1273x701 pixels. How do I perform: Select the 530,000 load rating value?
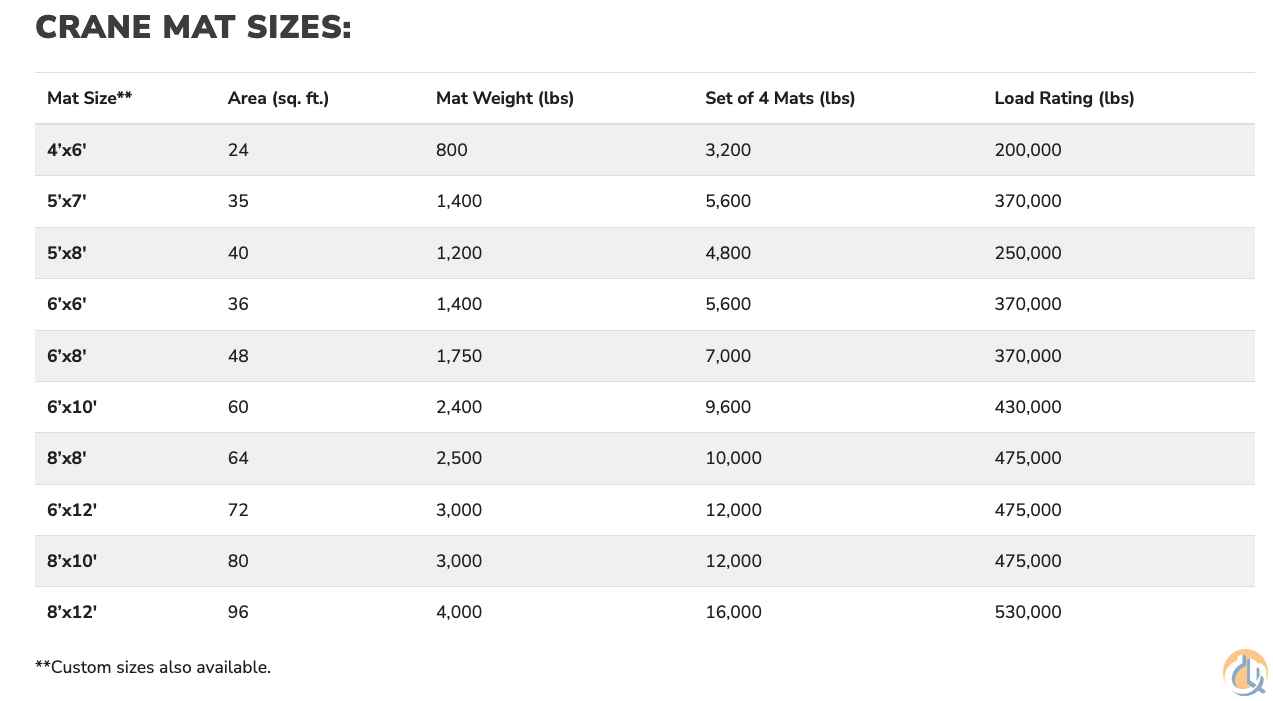1028,612
